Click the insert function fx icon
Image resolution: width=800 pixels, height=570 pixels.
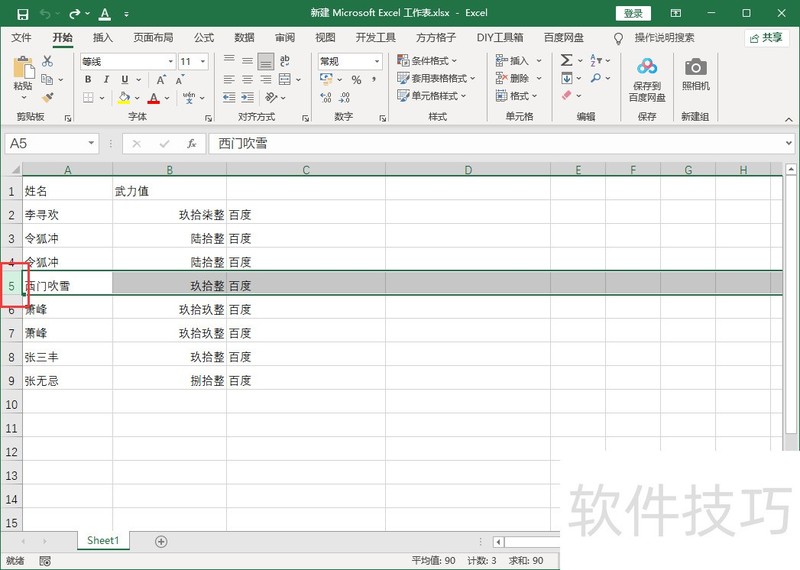coord(191,144)
